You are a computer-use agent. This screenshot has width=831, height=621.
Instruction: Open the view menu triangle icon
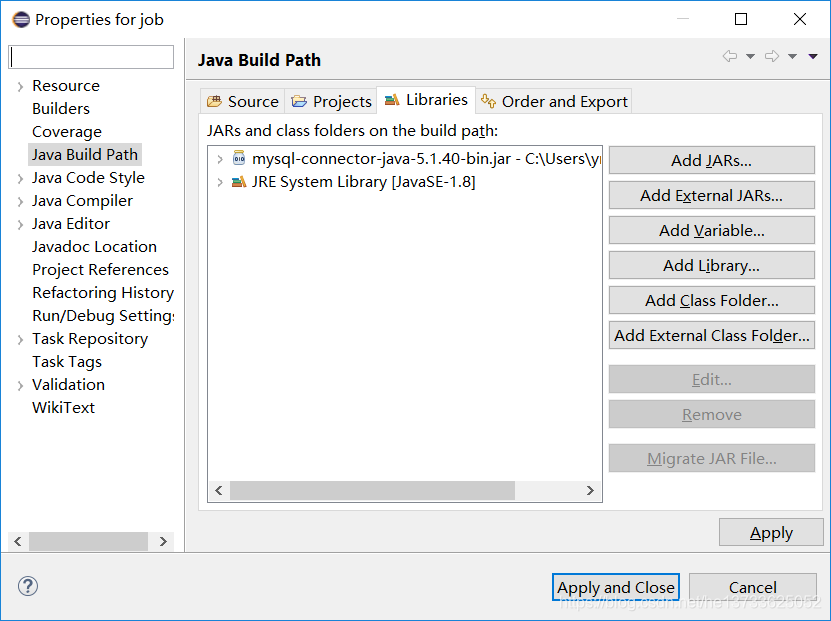[x=813, y=56]
